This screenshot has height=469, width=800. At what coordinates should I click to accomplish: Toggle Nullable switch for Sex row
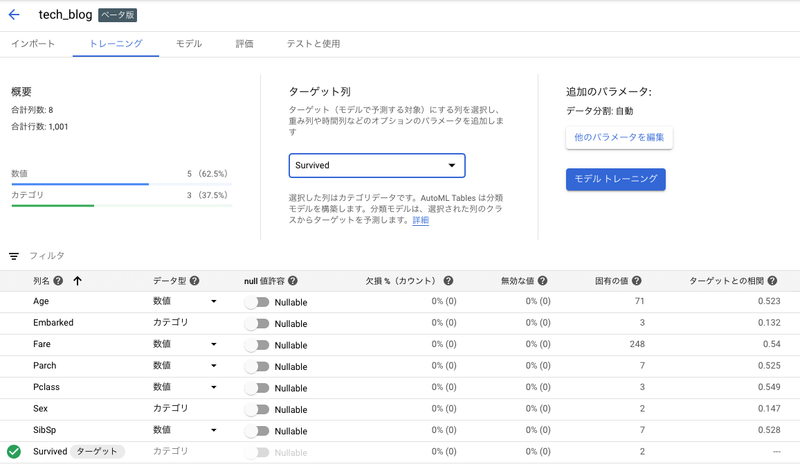[257, 409]
